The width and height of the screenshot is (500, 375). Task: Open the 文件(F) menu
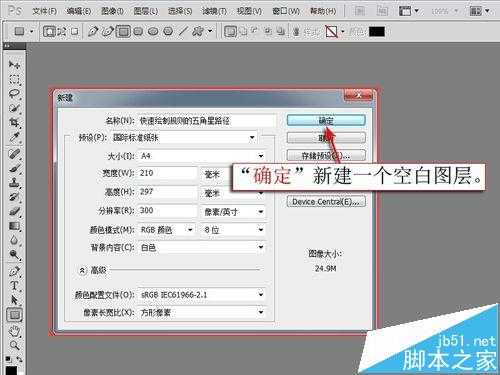(44, 11)
